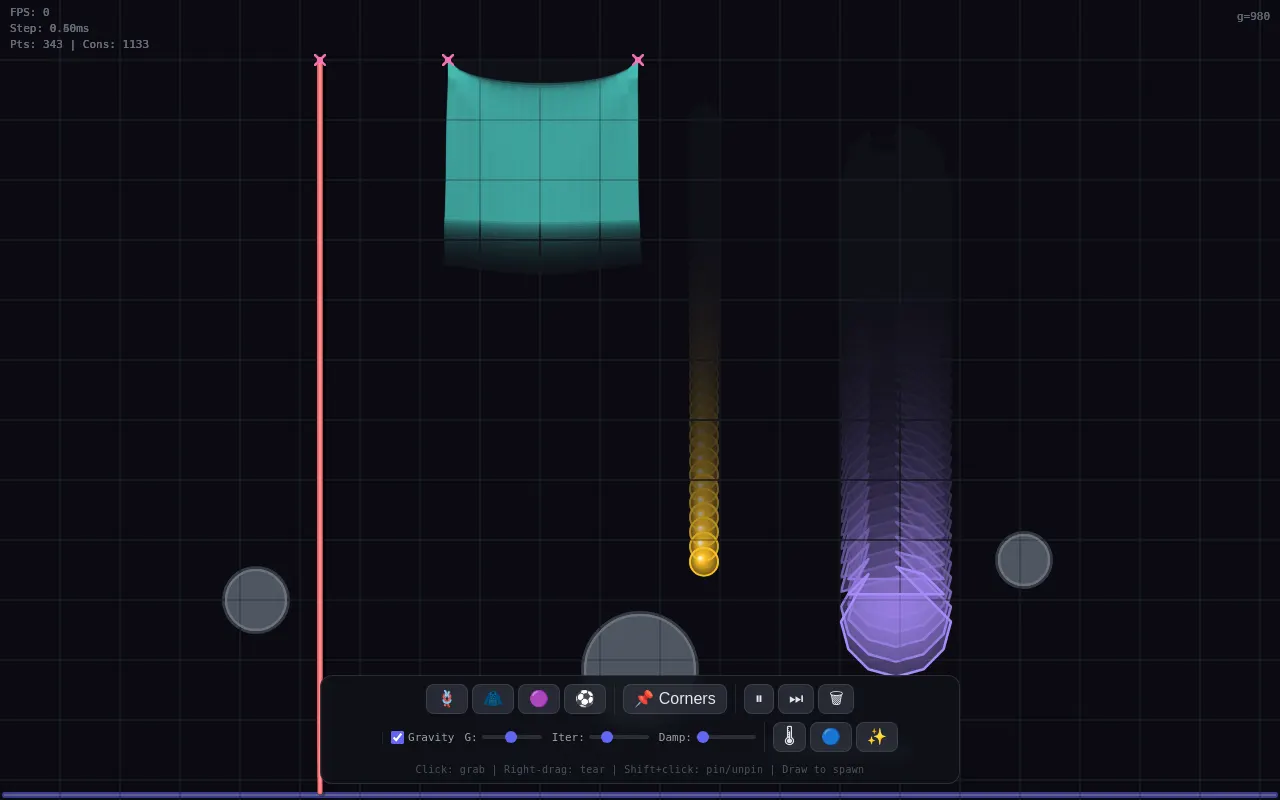Click the small gray circle obstacle beside the purple blob
Image resolution: width=1280 pixels, height=800 pixels.
click(1024, 560)
